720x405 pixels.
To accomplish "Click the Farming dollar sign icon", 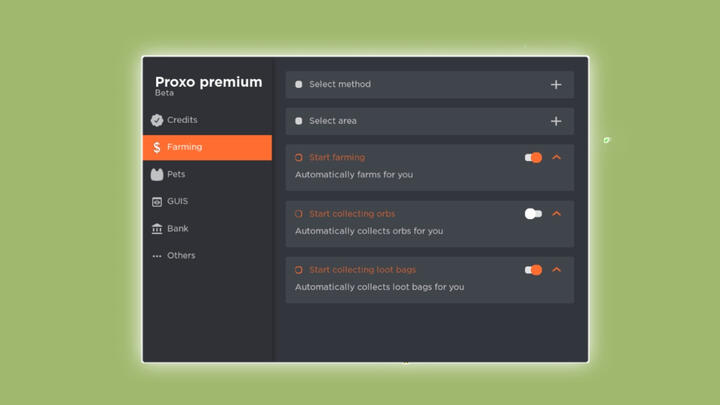I will (157, 147).
